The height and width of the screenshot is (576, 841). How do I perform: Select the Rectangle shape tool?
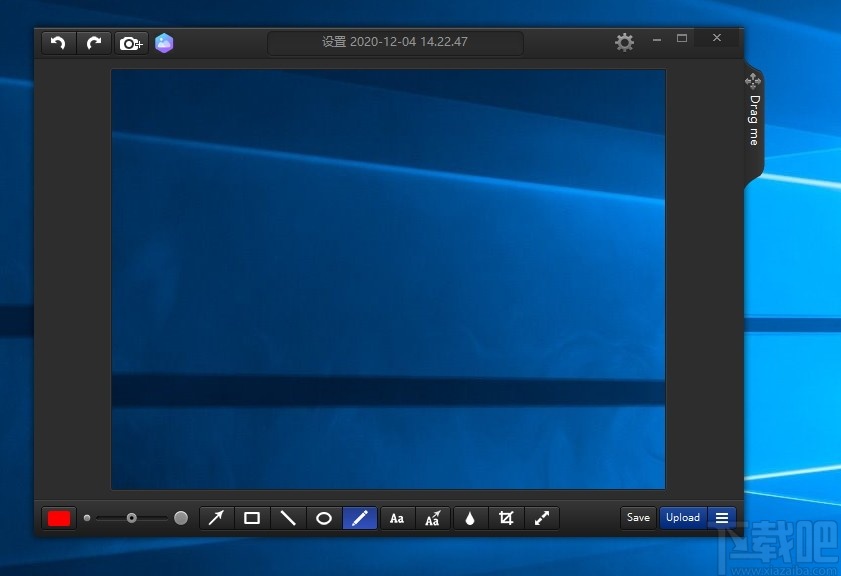coord(252,518)
